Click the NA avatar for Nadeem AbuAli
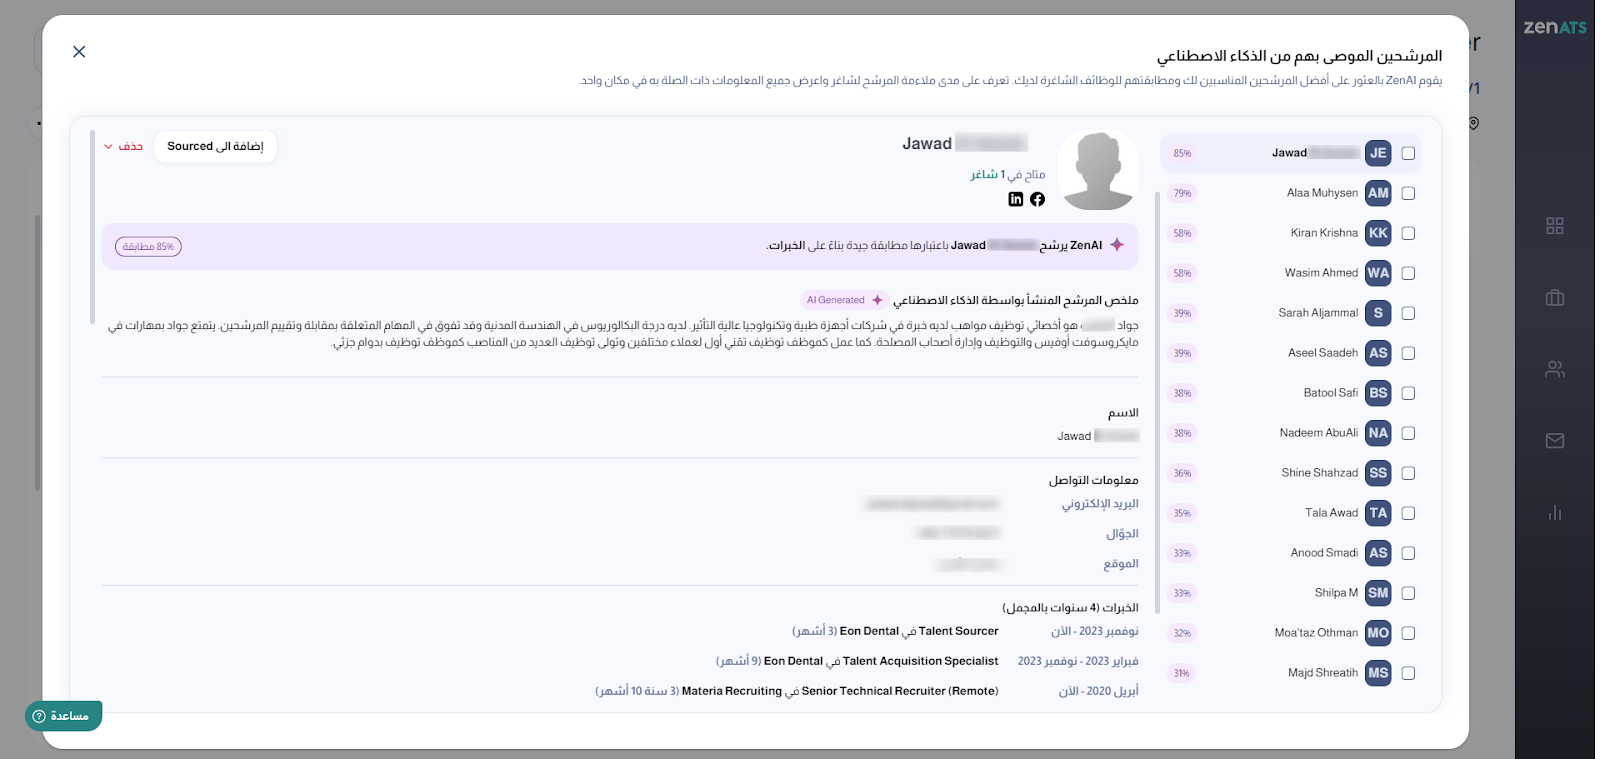The height and width of the screenshot is (759, 1600). click(x=1378, y=433)
